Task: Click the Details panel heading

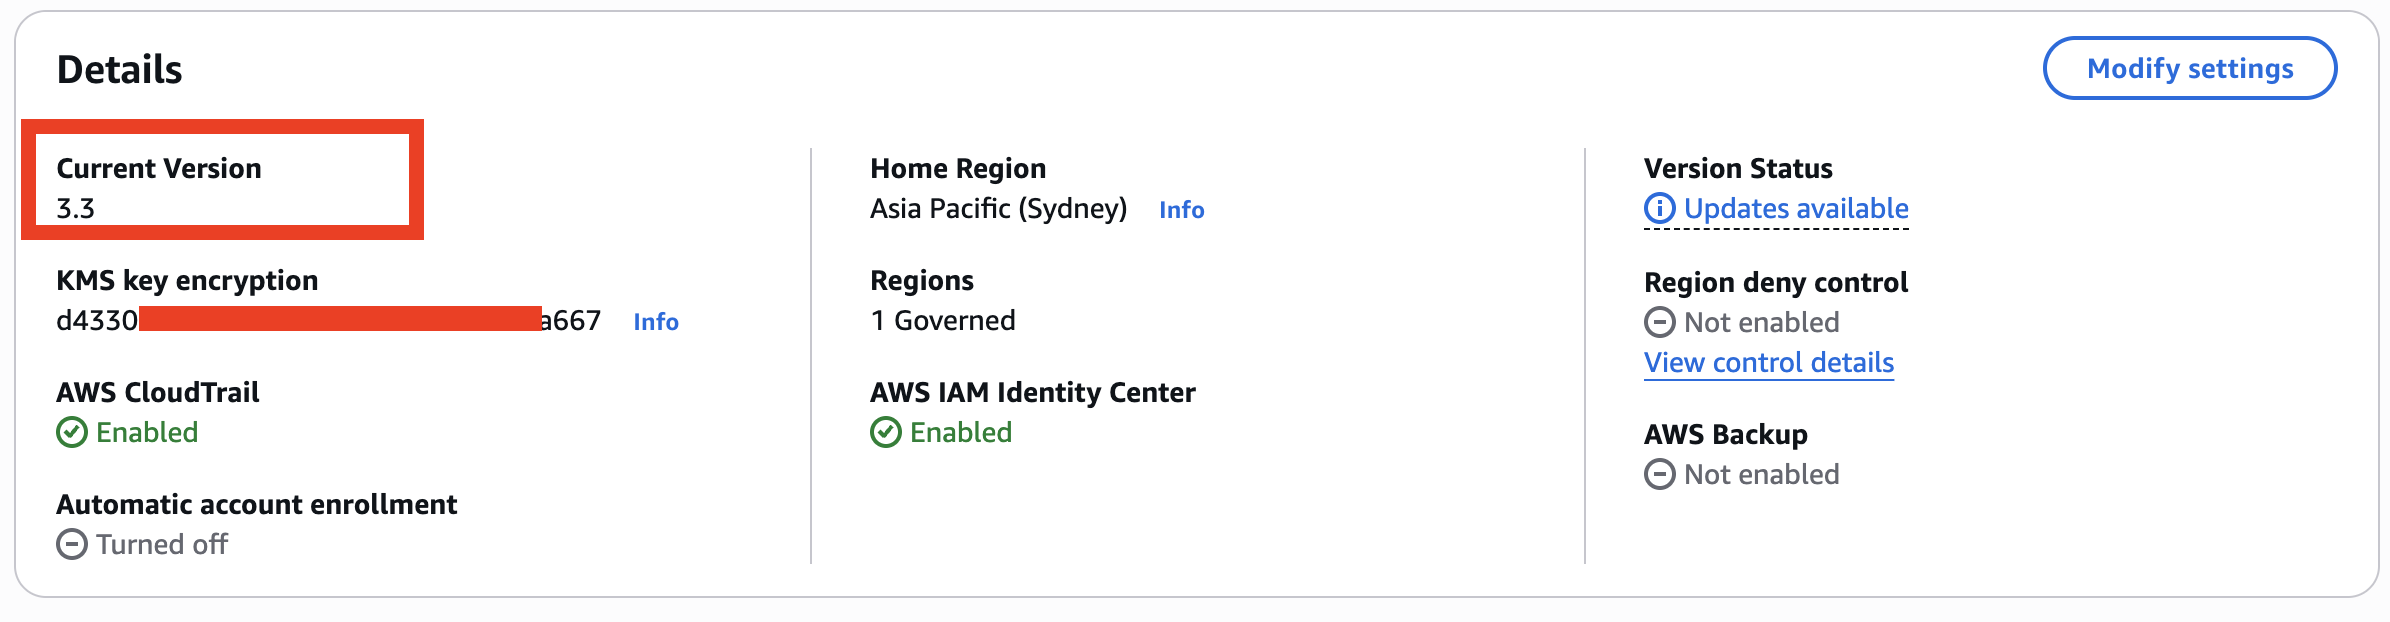Action: [120, 70]
